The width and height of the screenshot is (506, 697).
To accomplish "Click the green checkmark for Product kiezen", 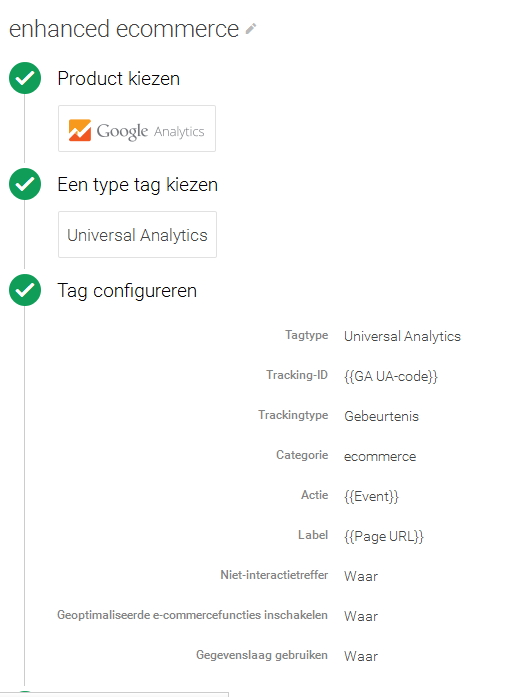I will (25, 78).
